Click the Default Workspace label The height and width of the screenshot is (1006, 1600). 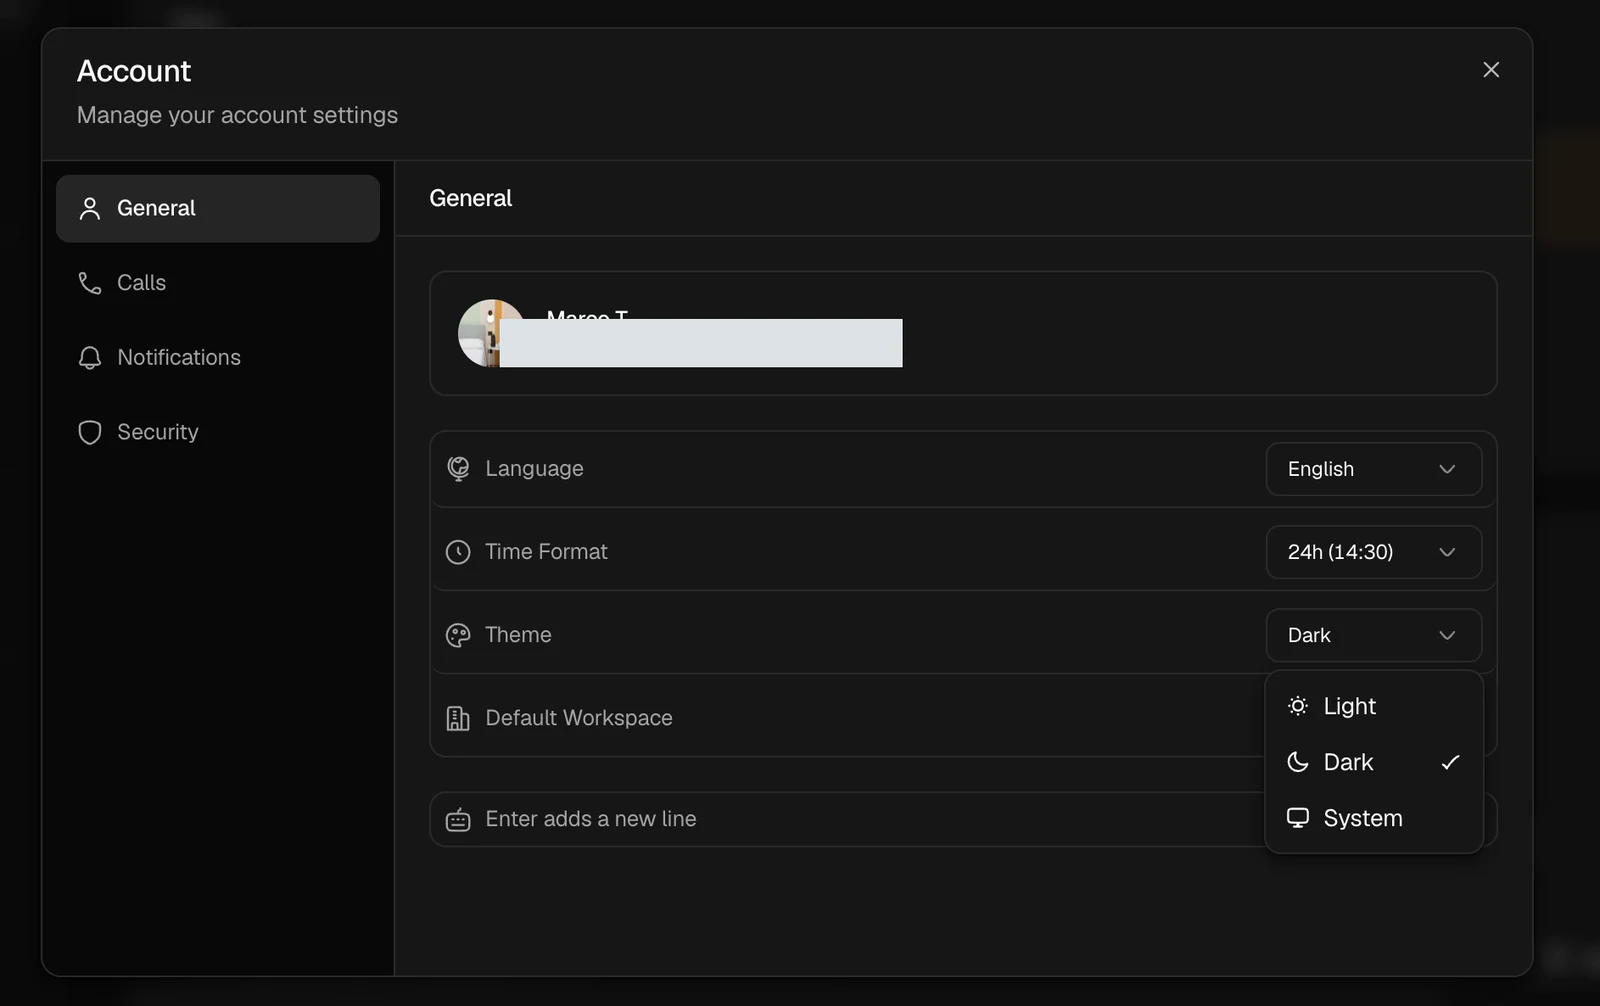click(579, 718)
